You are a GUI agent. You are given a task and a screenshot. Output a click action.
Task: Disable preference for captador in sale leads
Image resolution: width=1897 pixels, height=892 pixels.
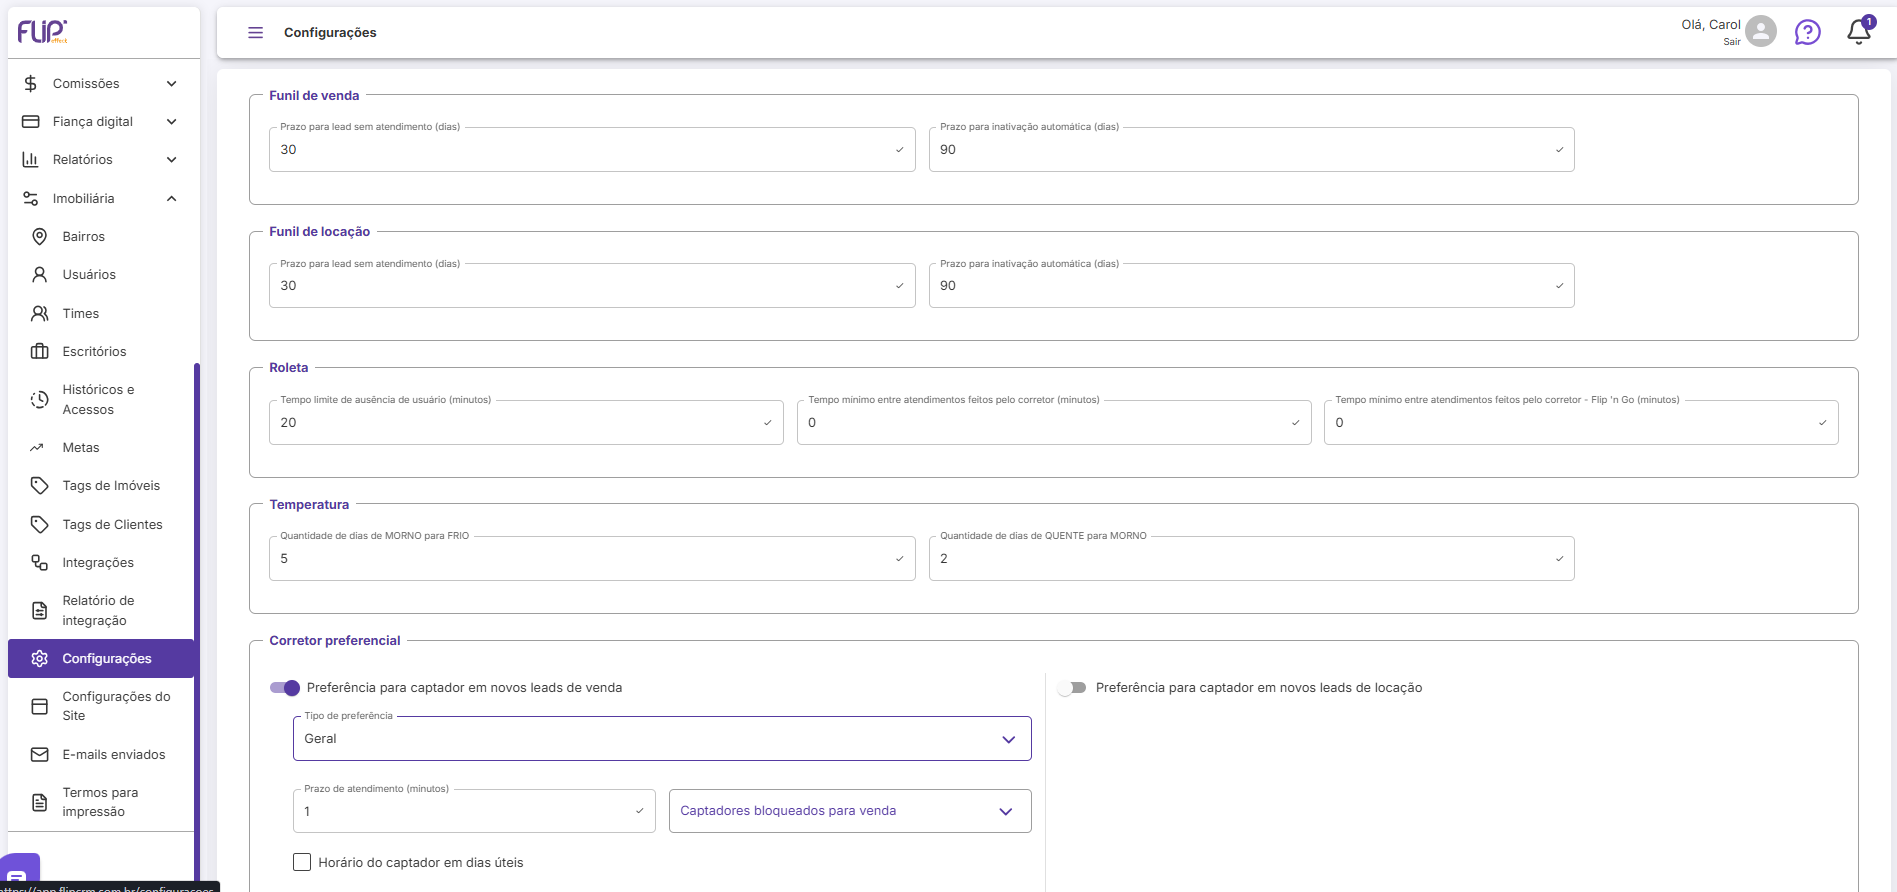tap(285, 688)
